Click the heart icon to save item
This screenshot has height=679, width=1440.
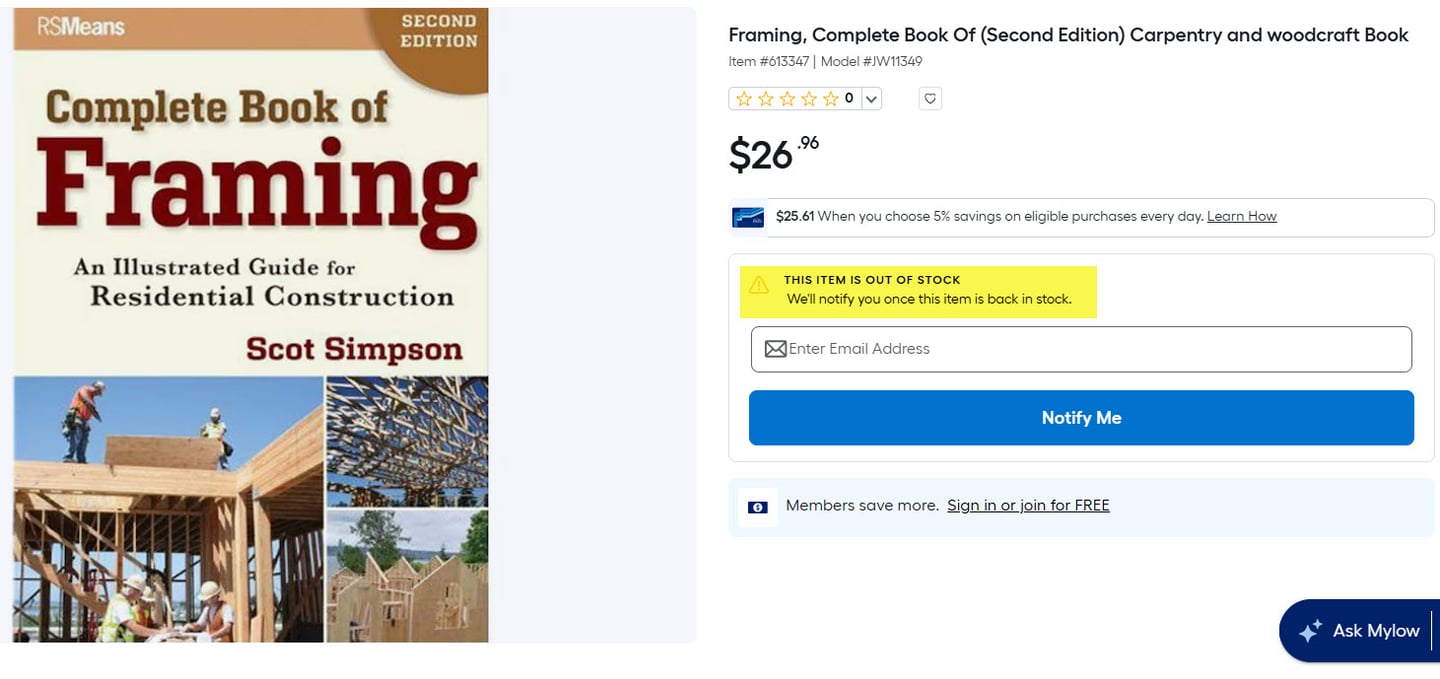[930, 98]
